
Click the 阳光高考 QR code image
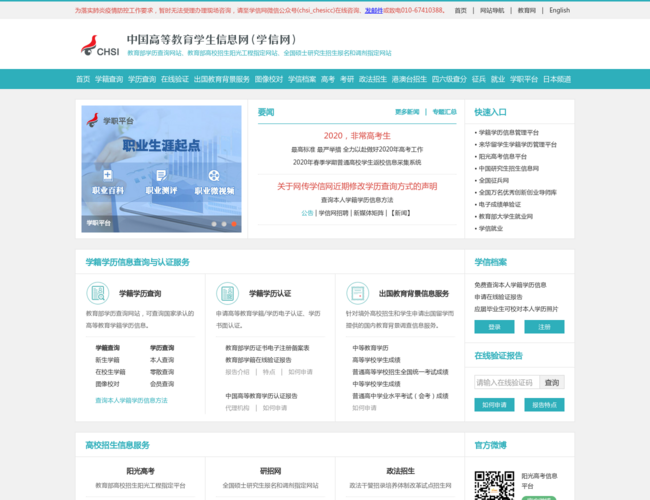tap(495, 485)
